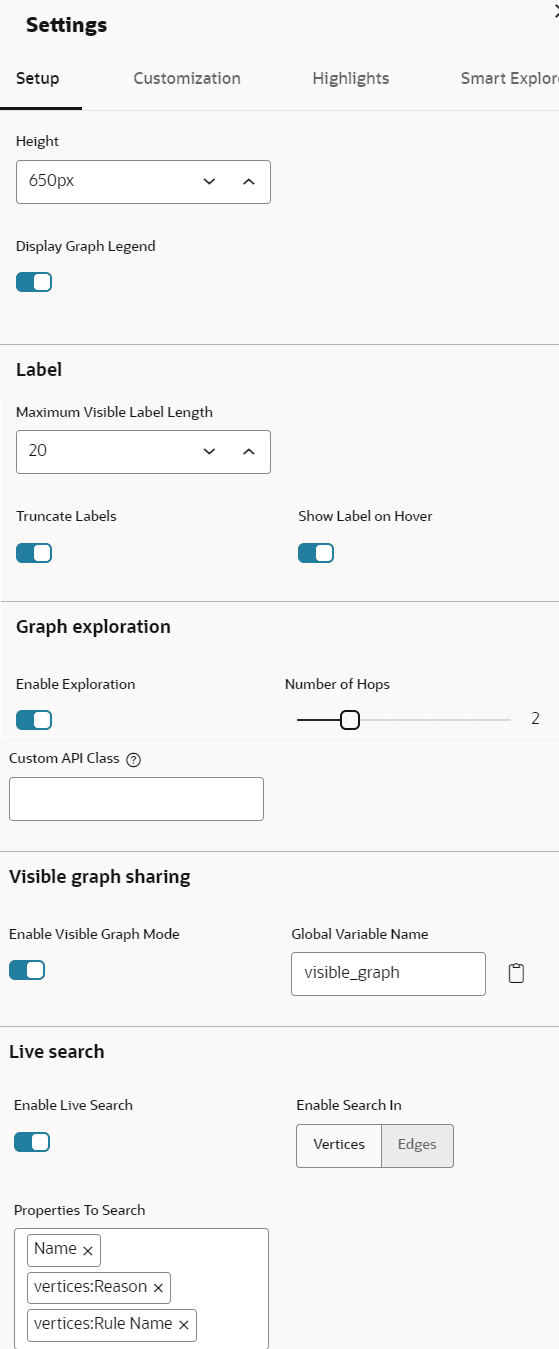Screen dimensions: 559x1349
Task: Increase Maximum Visible Label Length value
Action: (x=249, y=451)
